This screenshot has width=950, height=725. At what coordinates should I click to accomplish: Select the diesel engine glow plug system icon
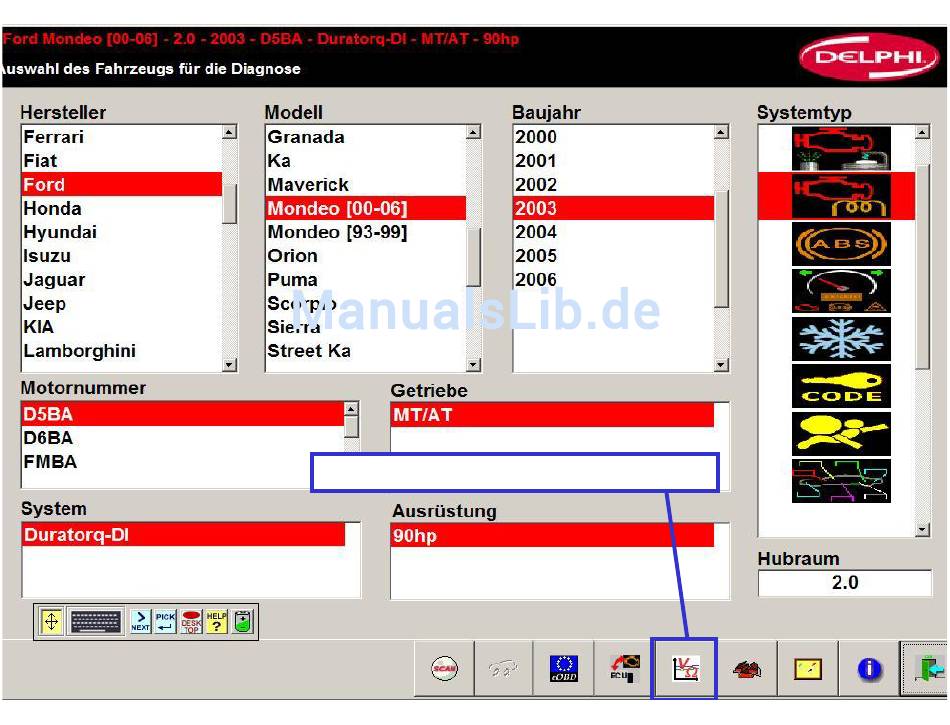pos(841,196)
